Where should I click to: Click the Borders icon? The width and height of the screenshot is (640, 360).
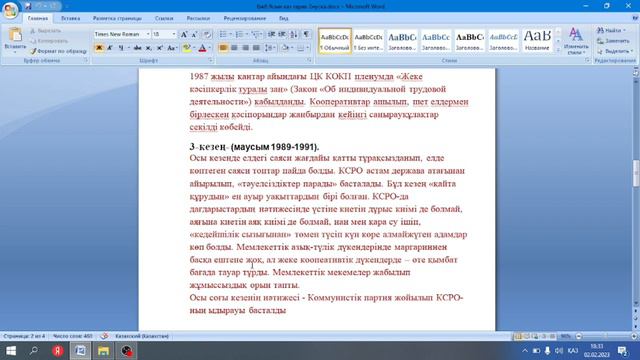coord(301,48)
